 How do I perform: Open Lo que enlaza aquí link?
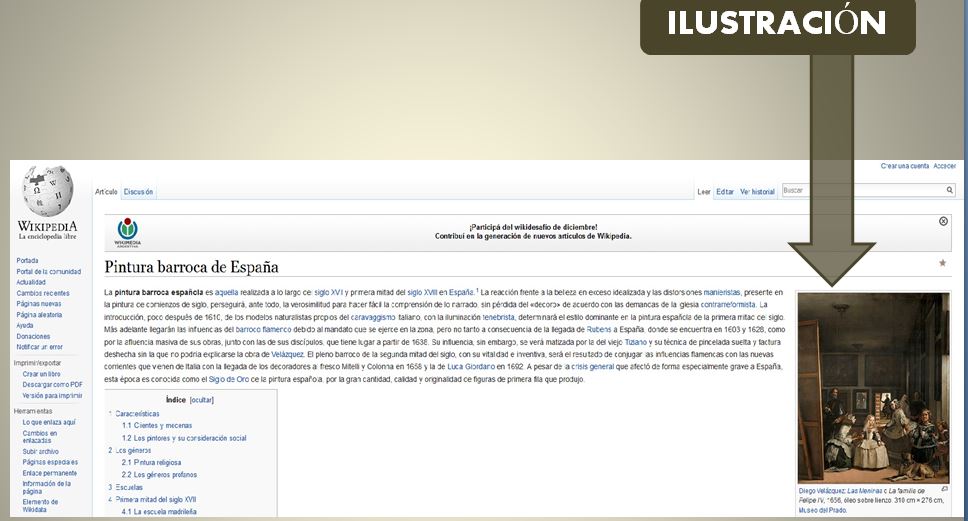click(x=49, y=422)
